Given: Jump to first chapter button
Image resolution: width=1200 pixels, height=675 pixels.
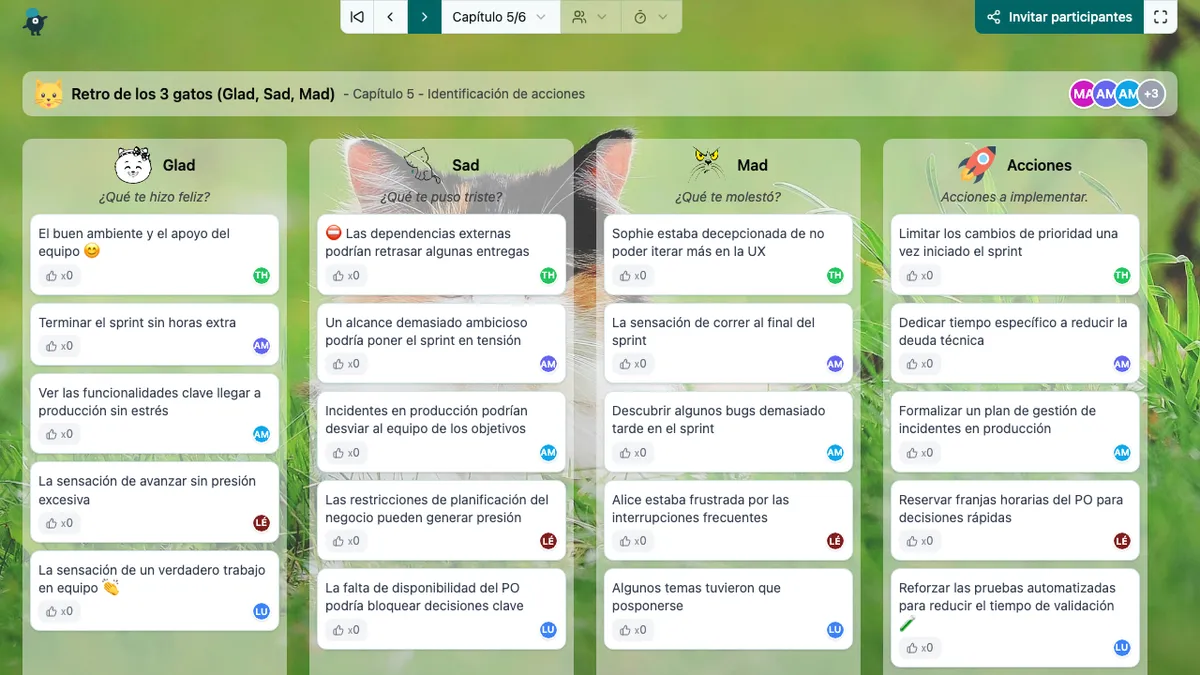Looking at the screenshot, I should click(357, 17).
